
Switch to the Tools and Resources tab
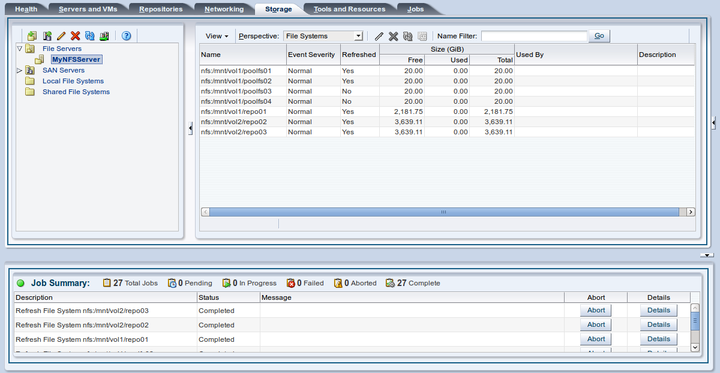pos(349,9)
